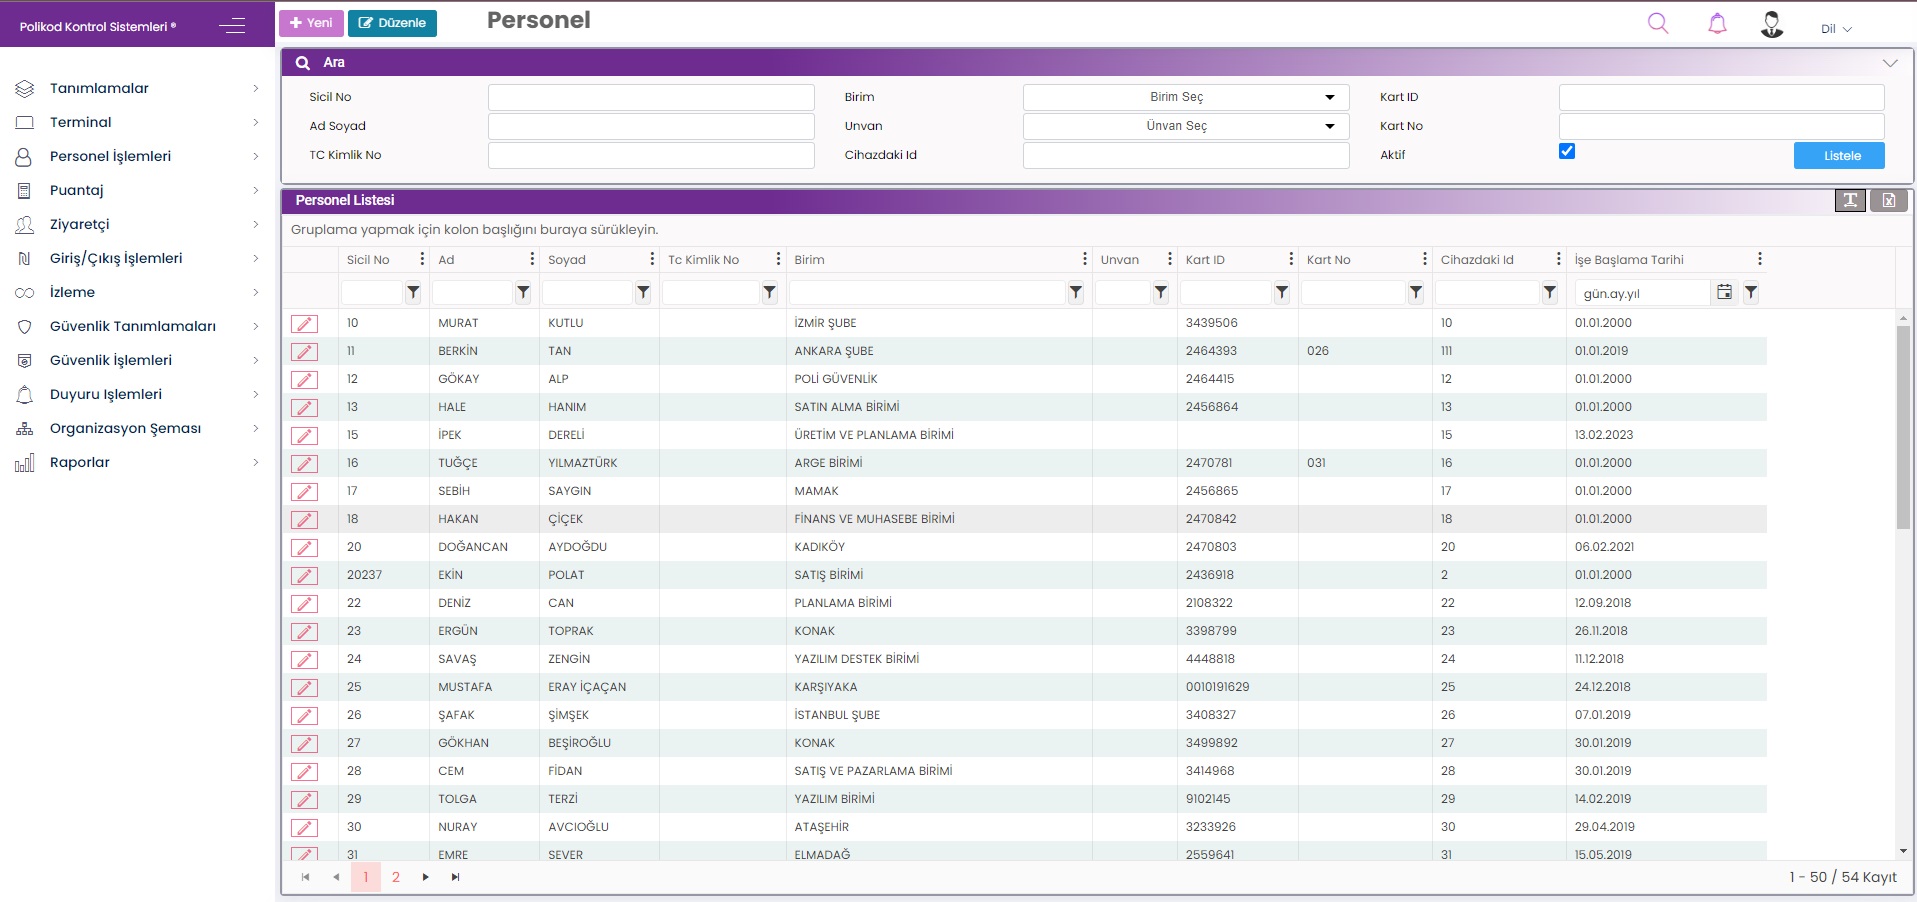Focus the TC Kimlik No search field
The height and width of the screenshot is (902, 1917).
(651, 155)
